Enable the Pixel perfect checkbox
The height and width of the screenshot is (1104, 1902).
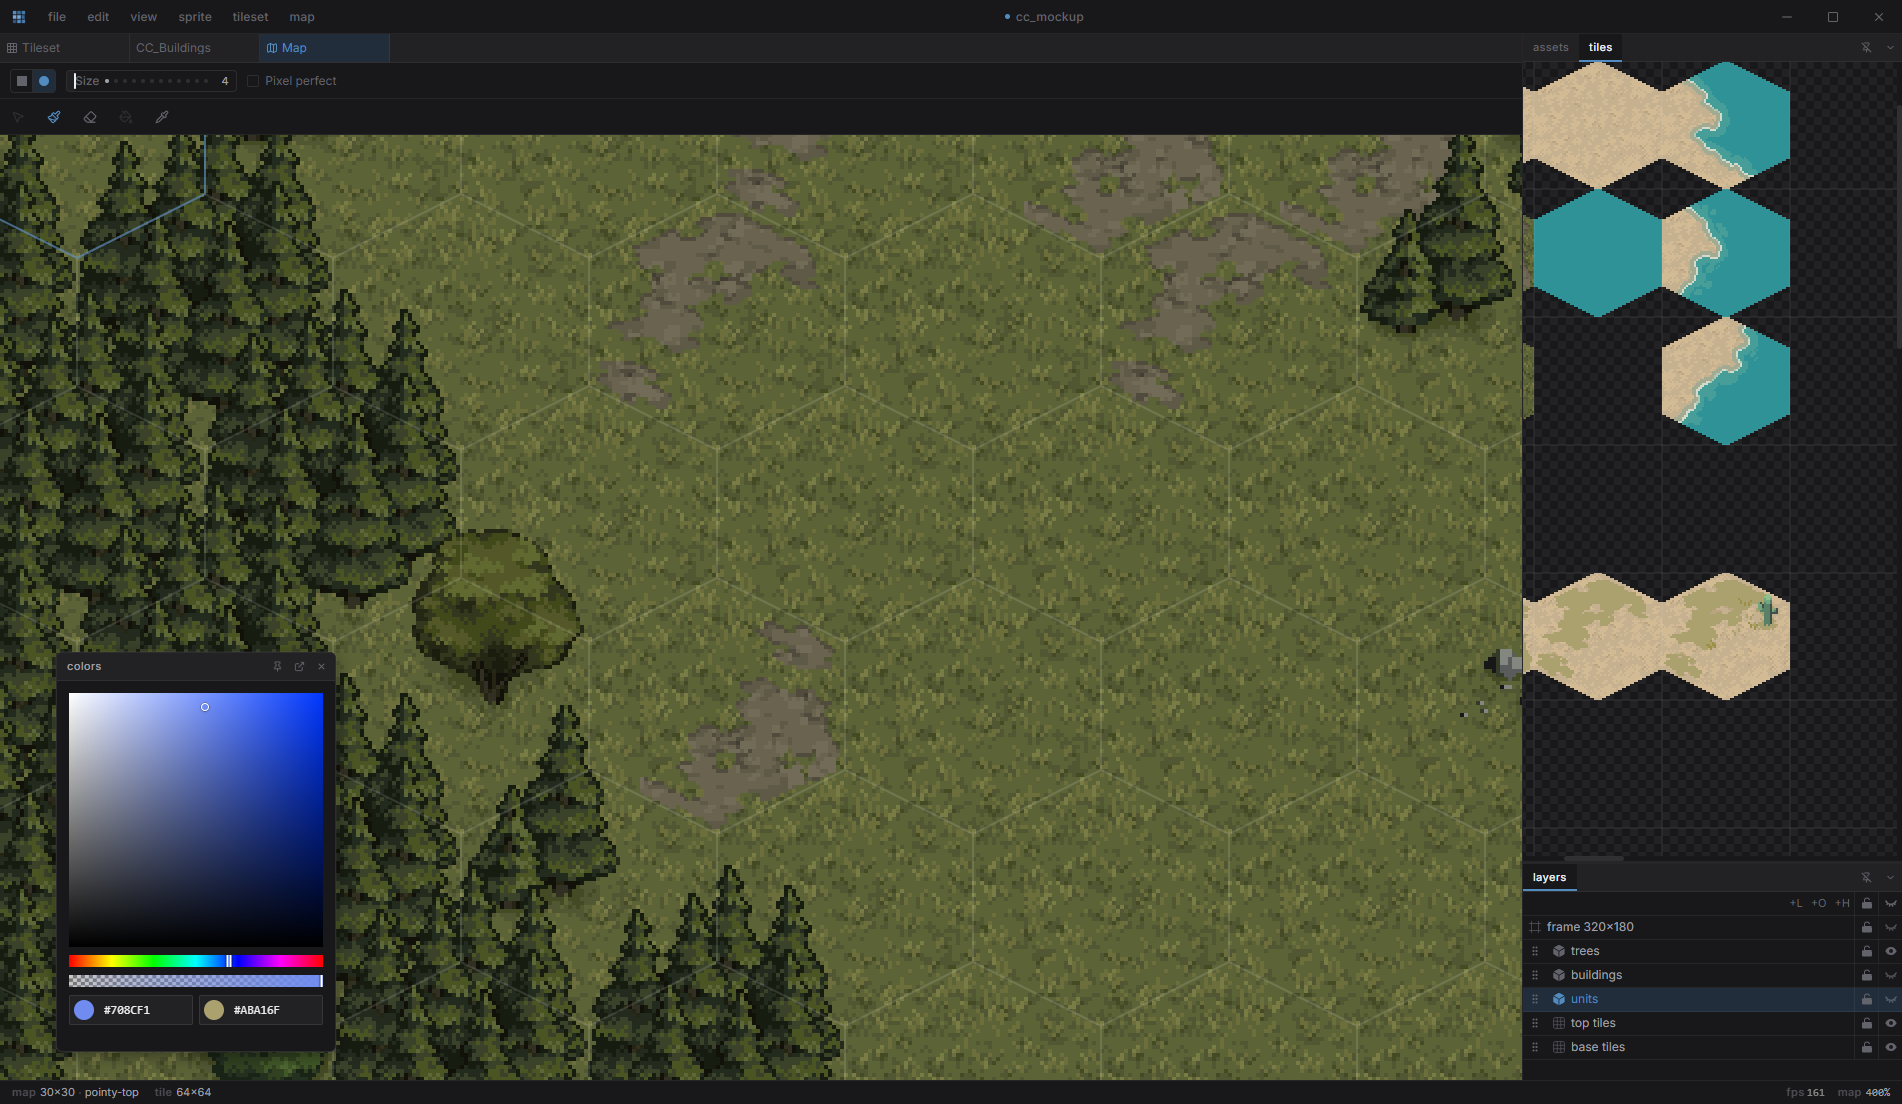click(253, 81)
